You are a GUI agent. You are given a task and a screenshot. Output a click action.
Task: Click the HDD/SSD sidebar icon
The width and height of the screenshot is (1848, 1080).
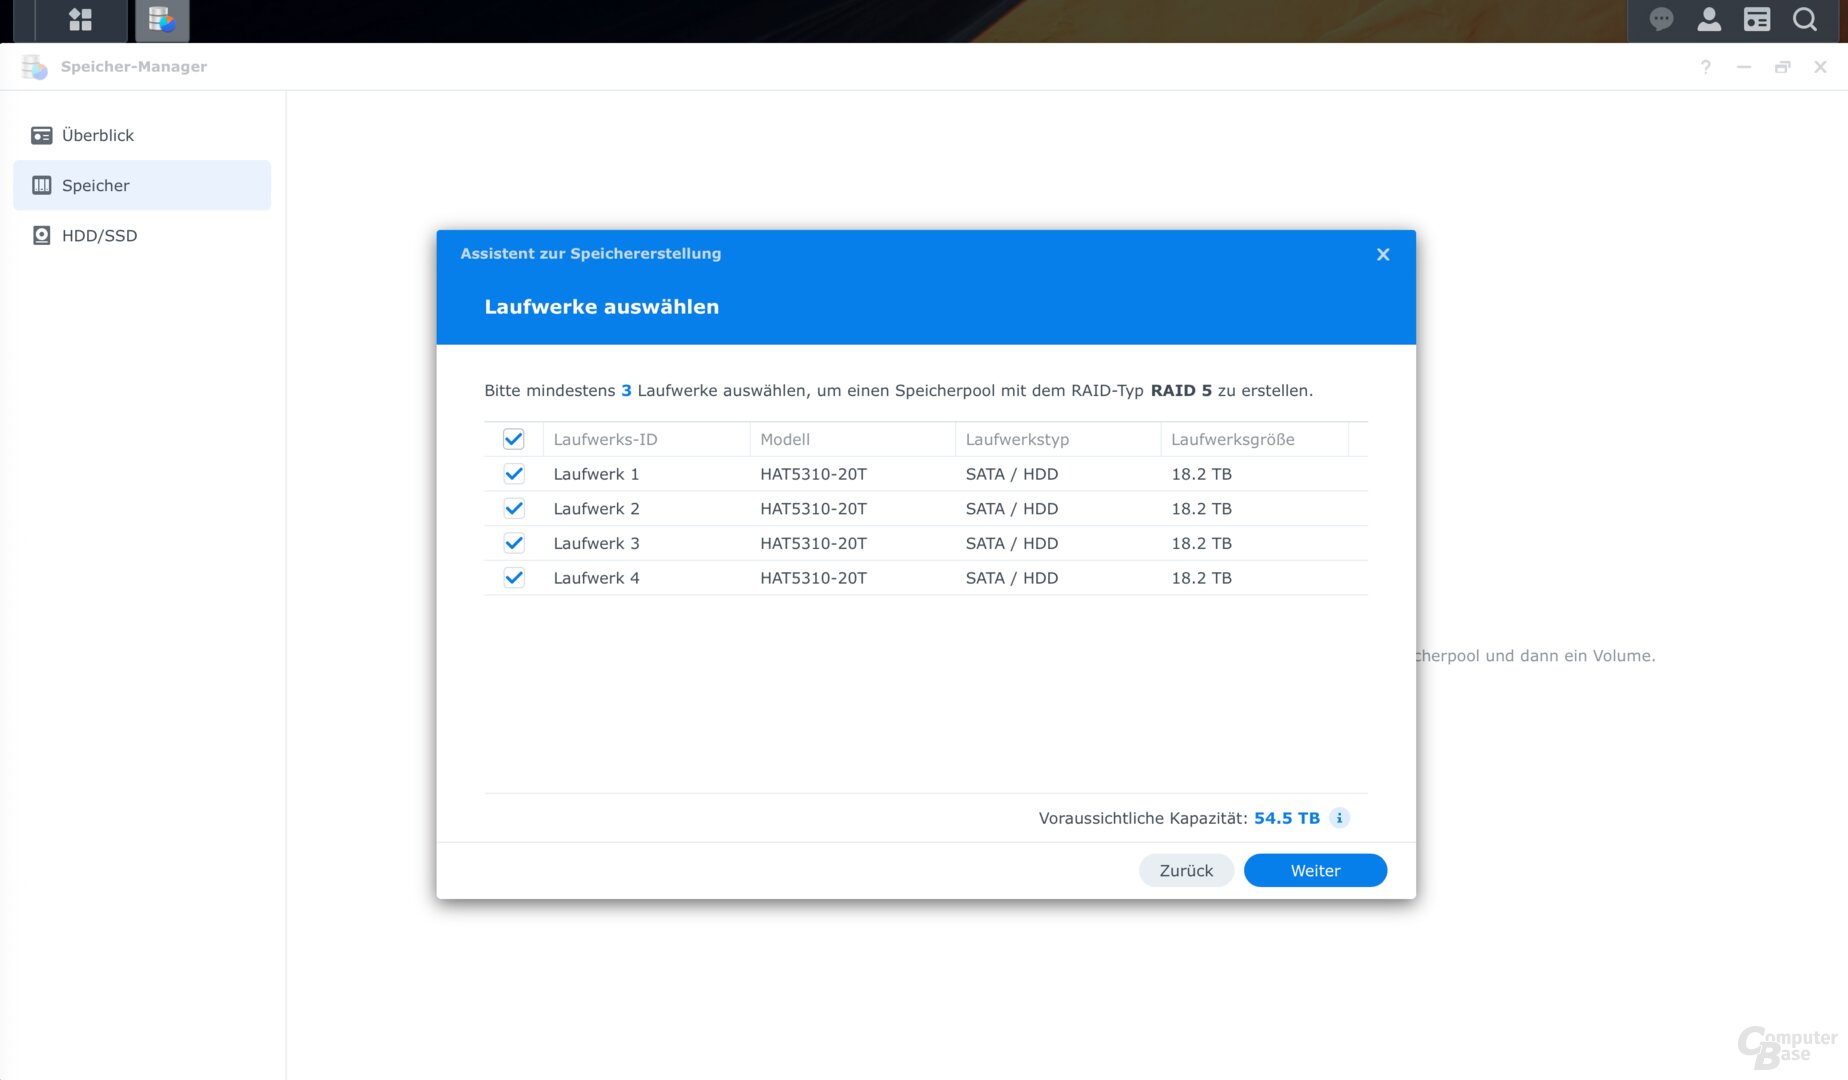pos(42,235)
